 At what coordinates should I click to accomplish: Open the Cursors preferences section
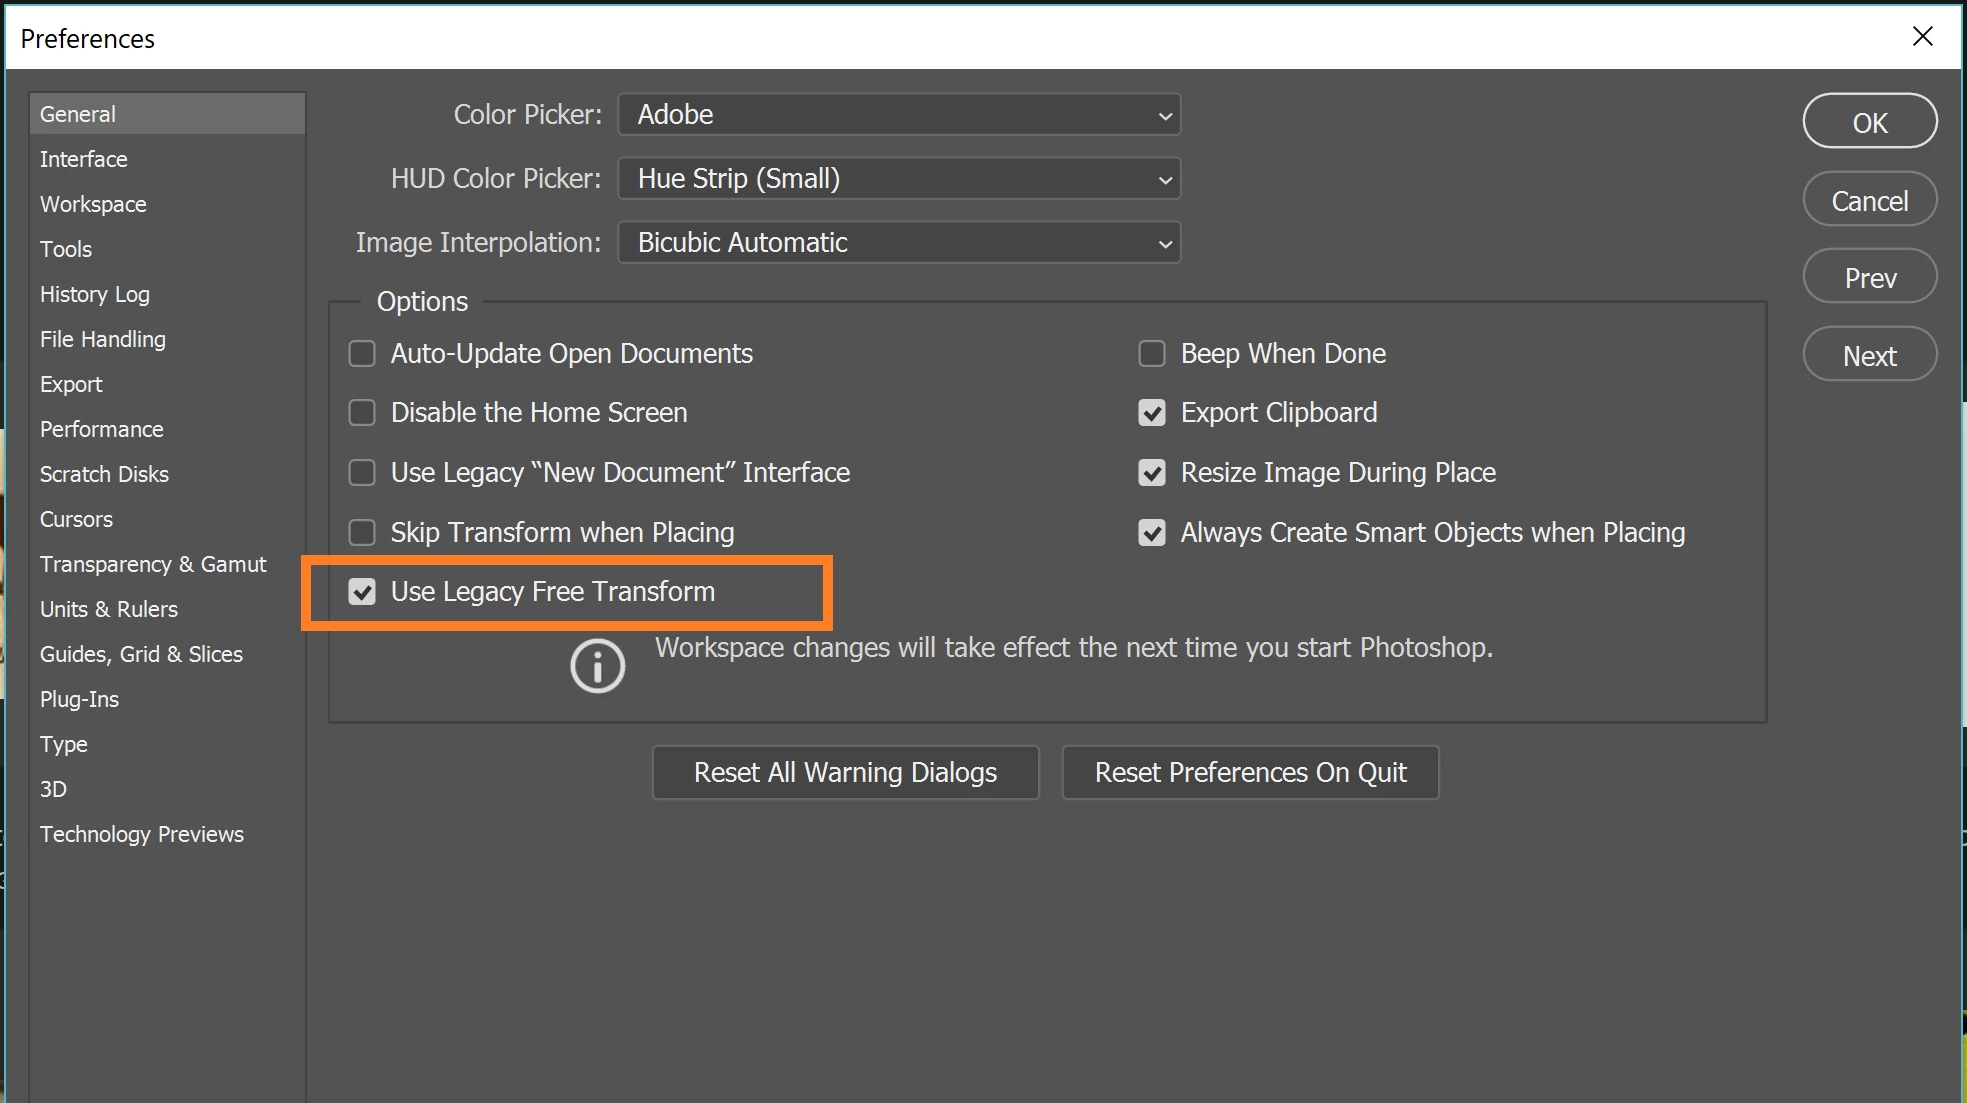(x=76, y=520)
